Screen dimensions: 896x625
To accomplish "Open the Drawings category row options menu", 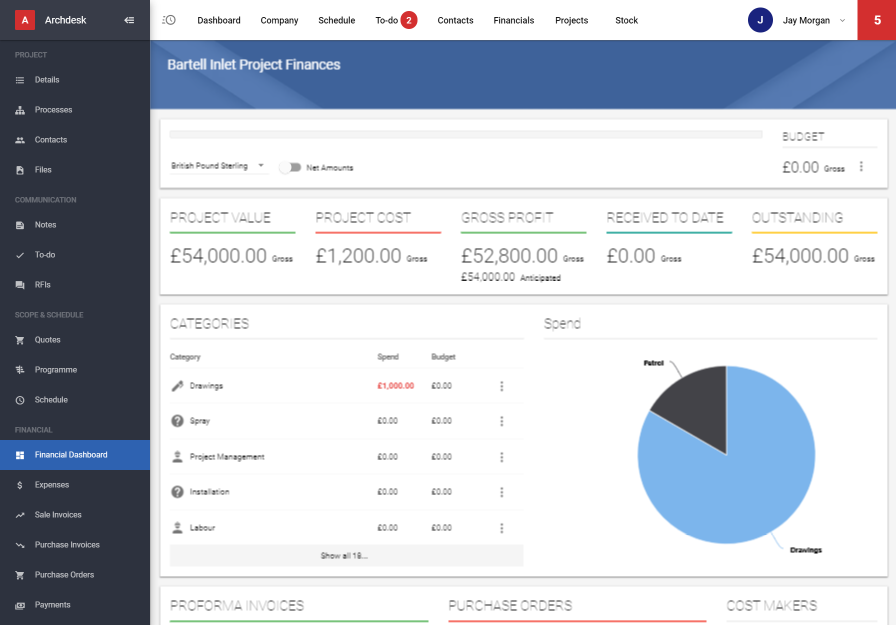I will tap(501, 386).
